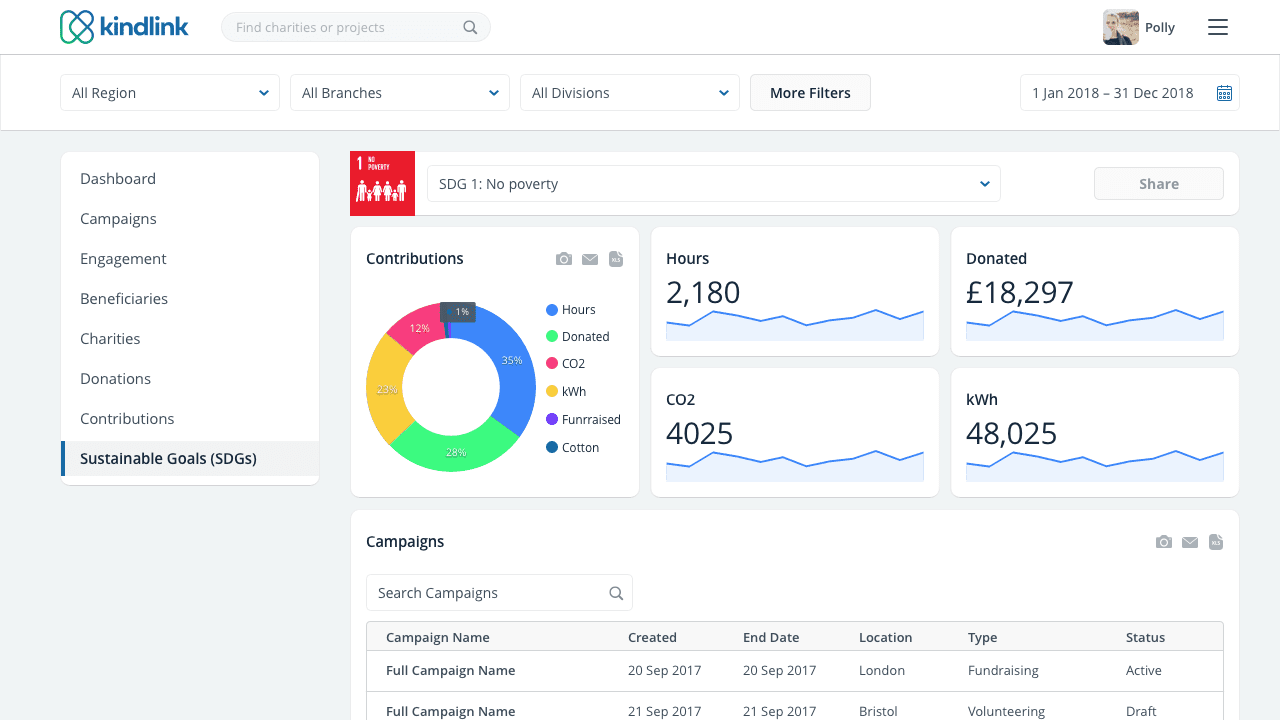This screenshot has height=720, width=1280.
Task: Expand the All Region dropdown
Action: click(170, 93)
